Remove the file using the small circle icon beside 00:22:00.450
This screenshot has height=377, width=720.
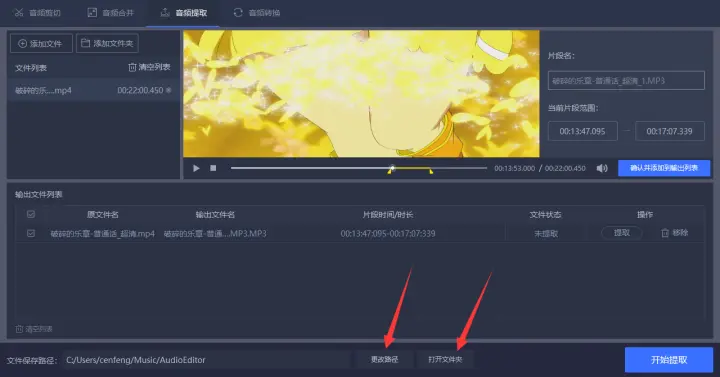169,90
